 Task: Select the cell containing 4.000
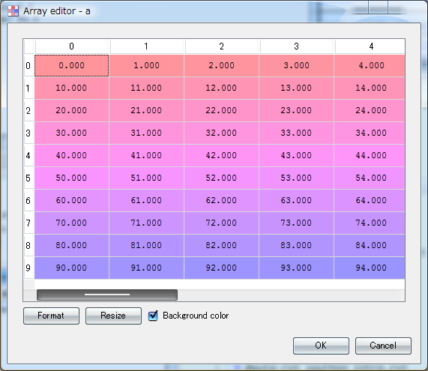click(x=370, y=66)
